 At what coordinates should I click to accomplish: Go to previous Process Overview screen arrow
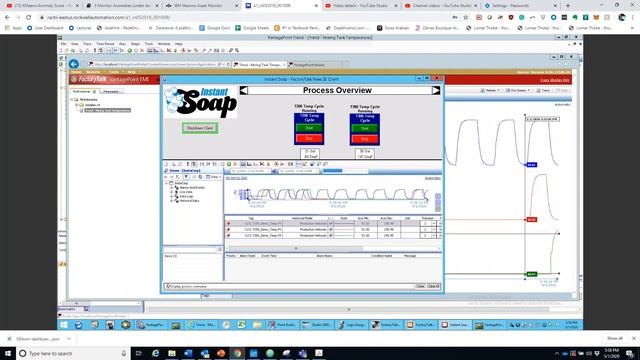(x=244, y=90)
